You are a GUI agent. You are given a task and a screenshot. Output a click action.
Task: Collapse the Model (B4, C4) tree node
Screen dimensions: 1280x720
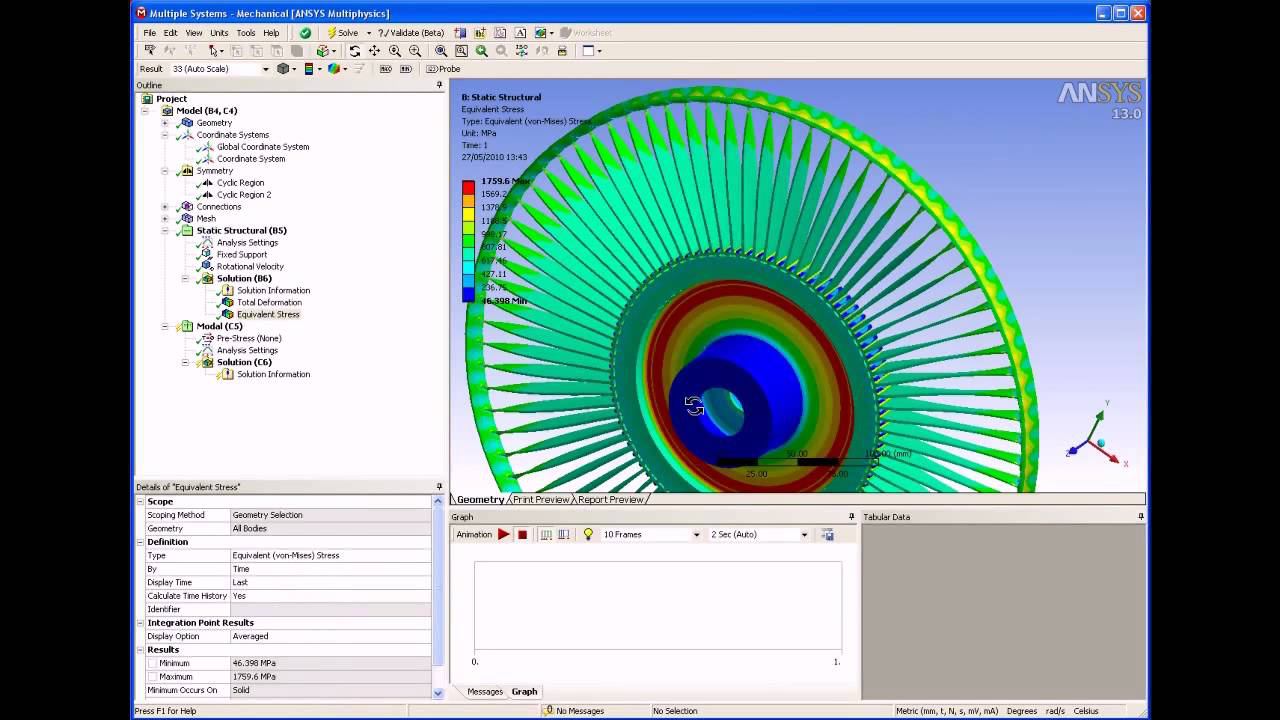pyautogui.click(x=146, y=111)
